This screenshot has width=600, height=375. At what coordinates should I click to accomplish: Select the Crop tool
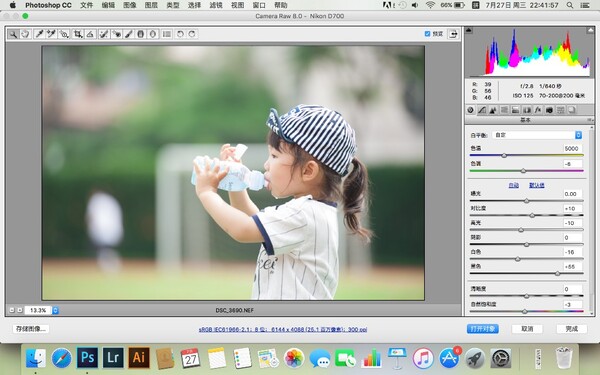(78, 34)
